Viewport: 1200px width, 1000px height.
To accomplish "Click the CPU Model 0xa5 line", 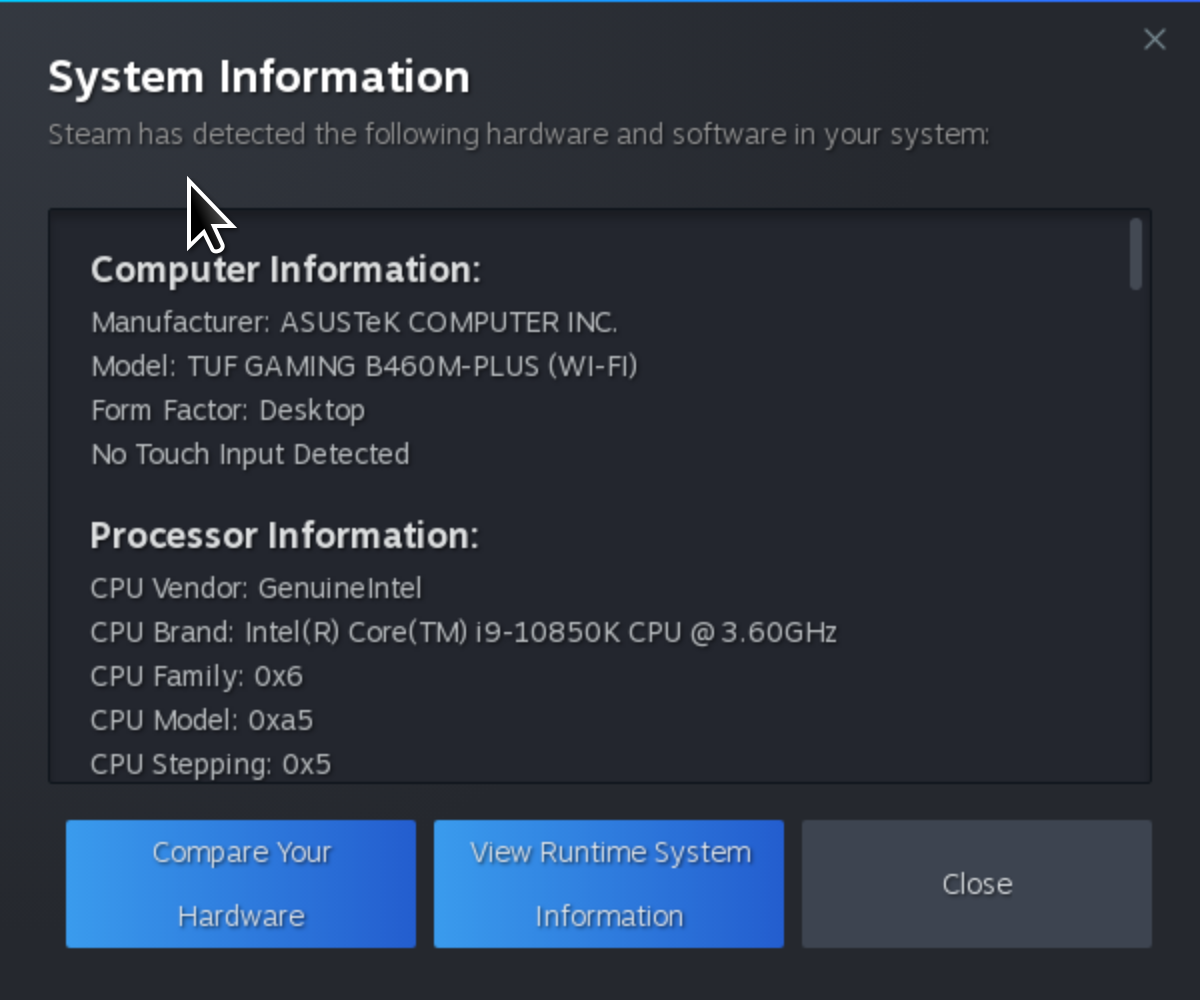I will pyautogui.click(x=201, y=720).
